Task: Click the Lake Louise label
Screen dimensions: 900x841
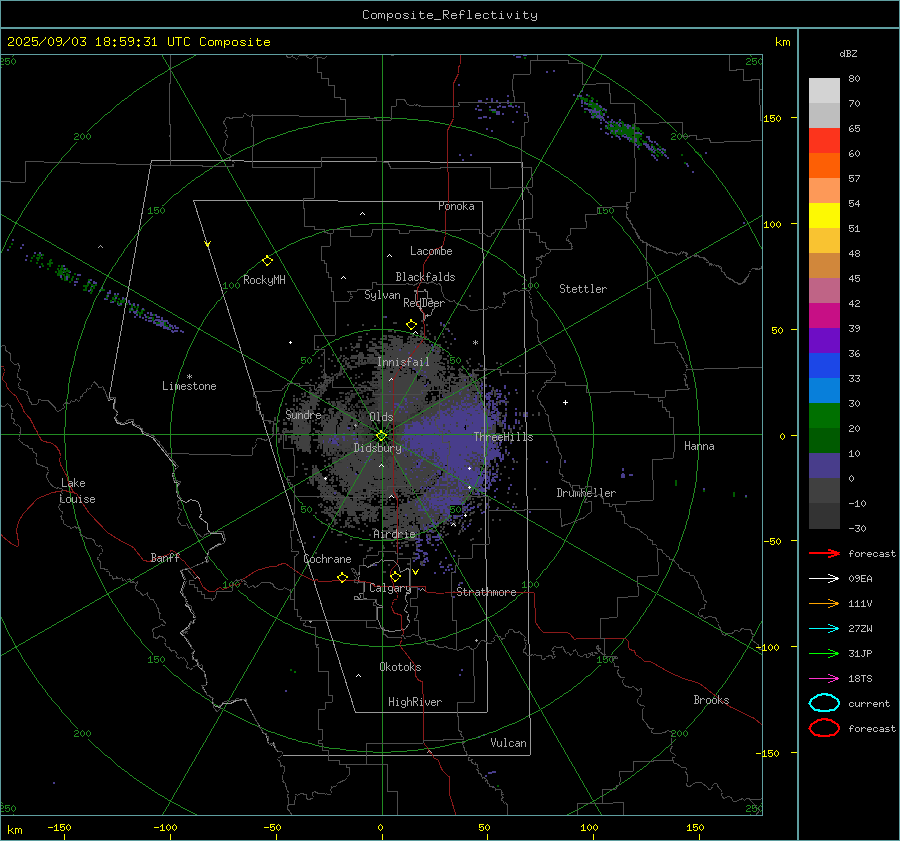Action: tap(77, 491)
